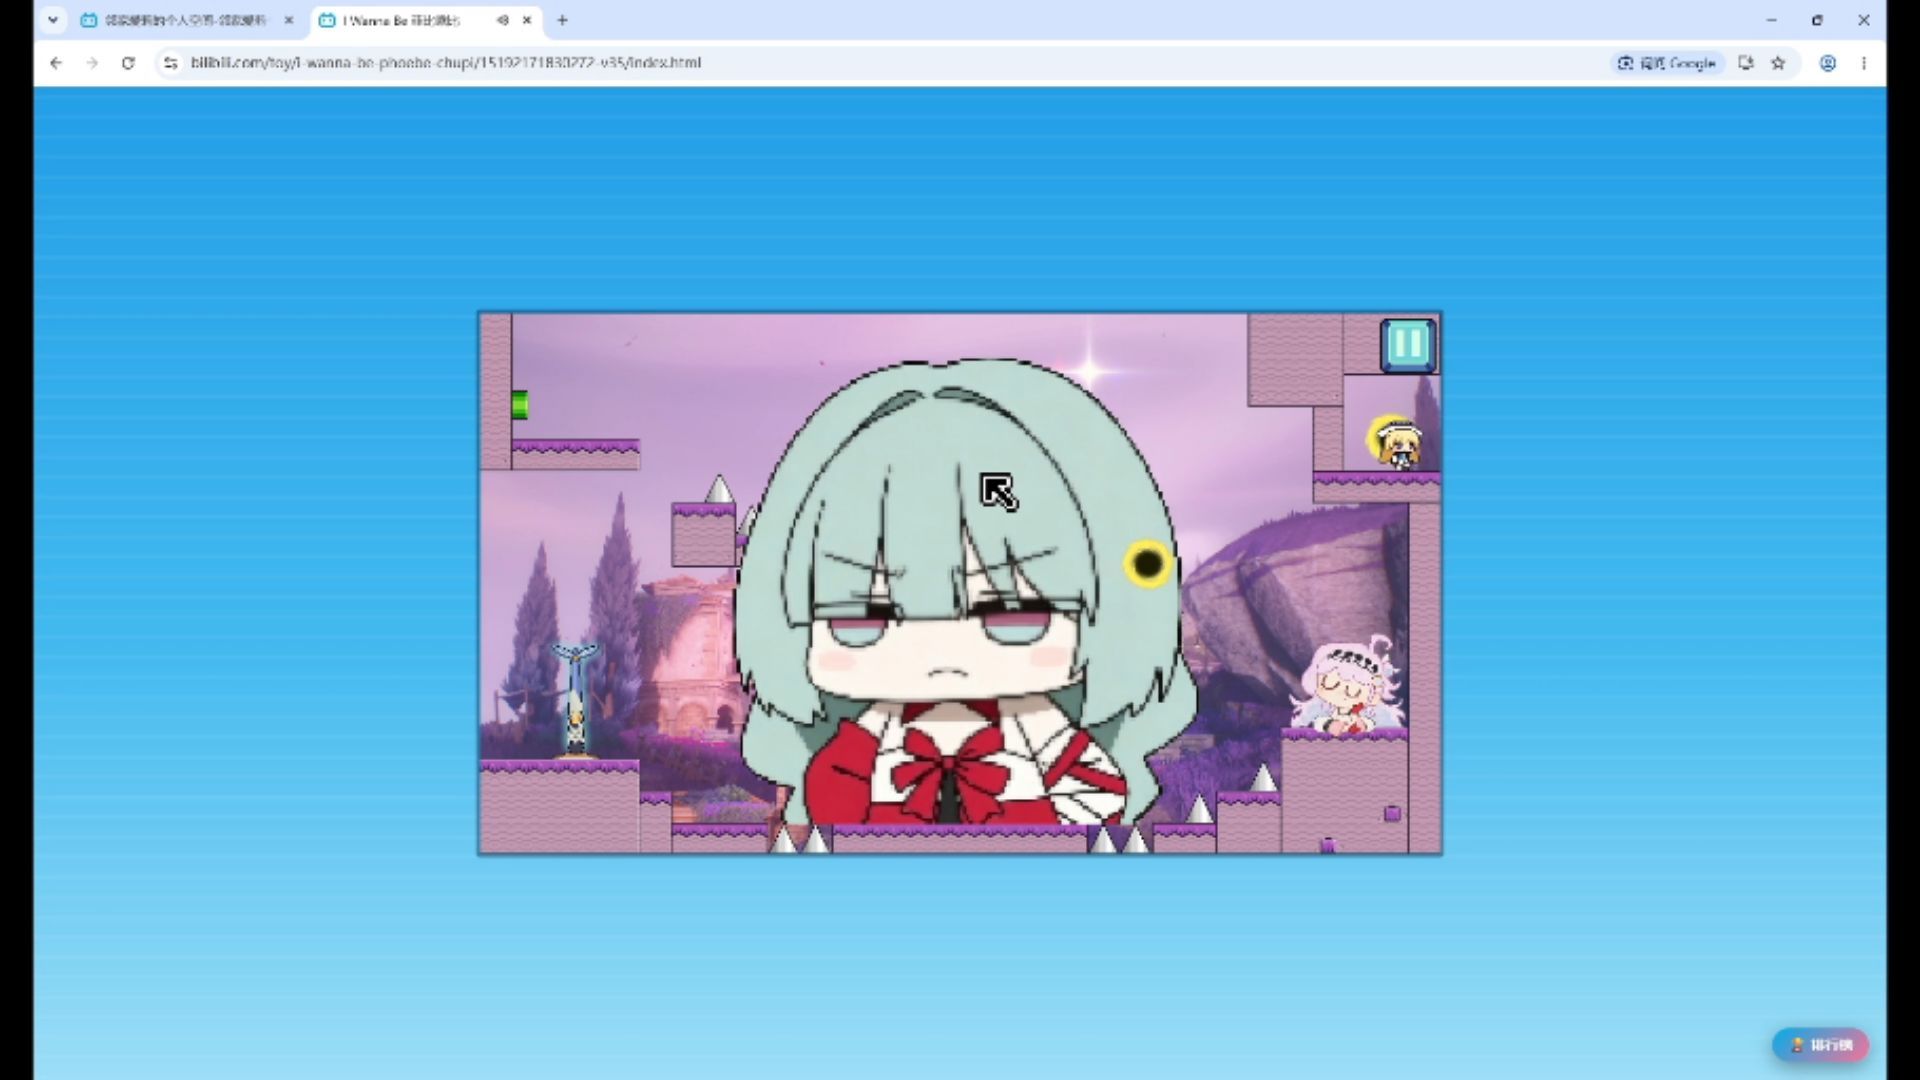Restore down the Chrome window

pyautogui.click(x=1818, y=20)
